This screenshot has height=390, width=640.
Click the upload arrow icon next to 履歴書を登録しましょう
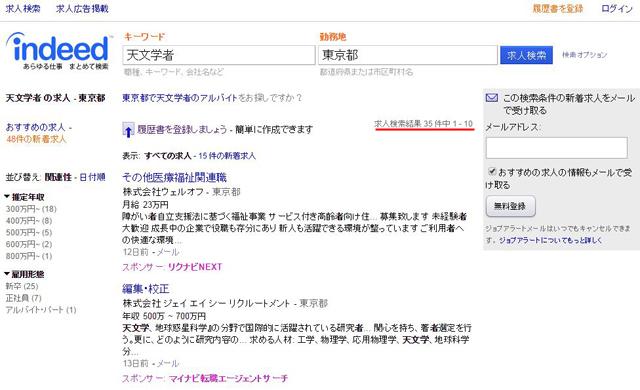pos(128,130)
